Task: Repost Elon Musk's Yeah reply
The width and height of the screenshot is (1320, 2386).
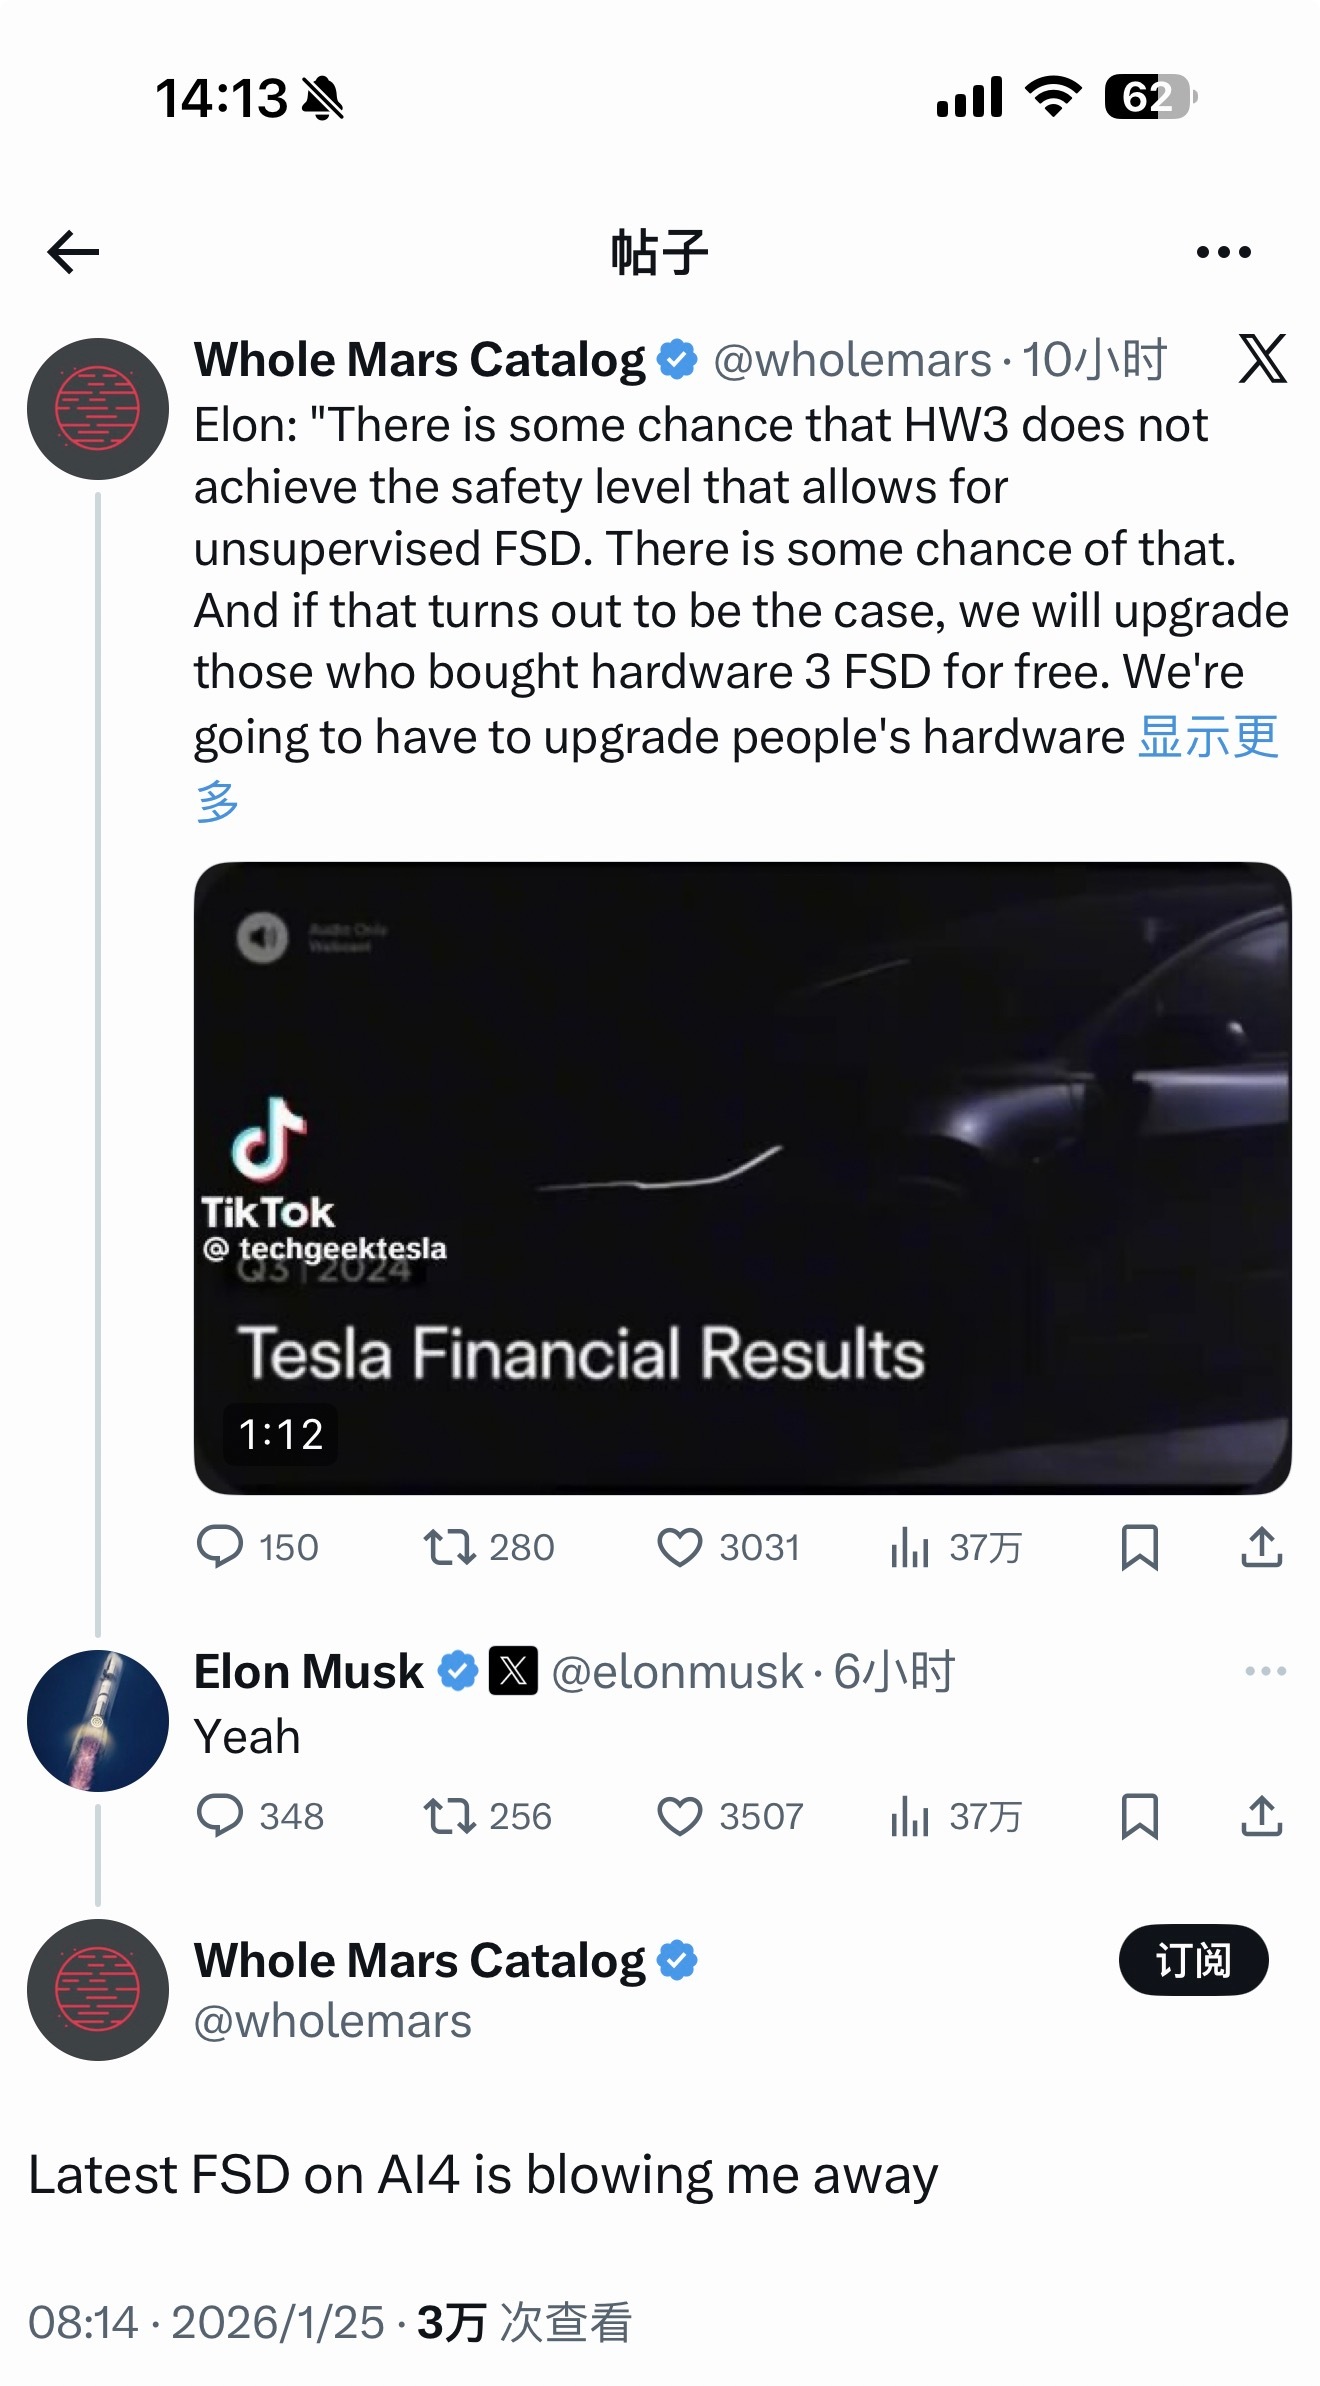Action: (449, 1816)
